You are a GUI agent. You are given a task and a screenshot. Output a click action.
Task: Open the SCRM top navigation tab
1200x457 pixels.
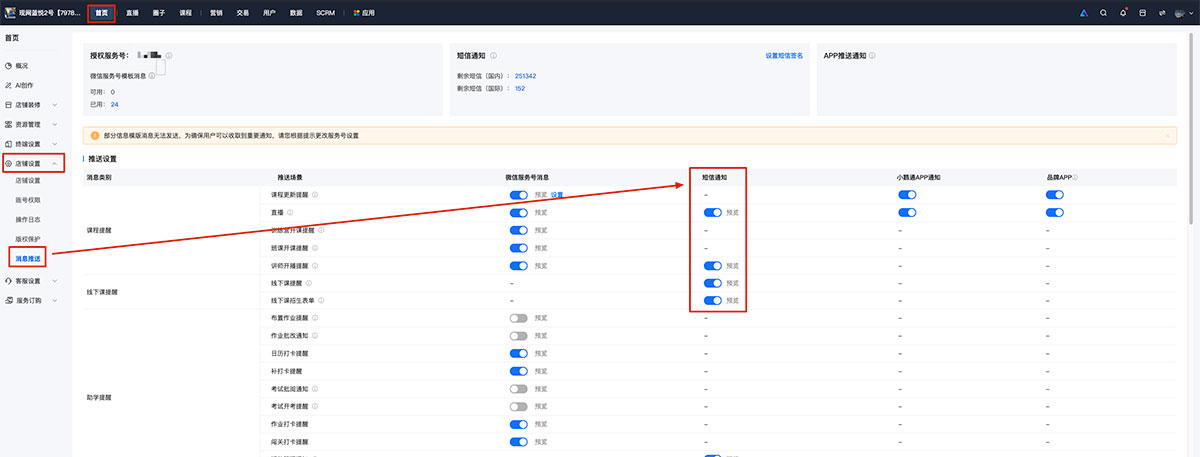[325, 13]
